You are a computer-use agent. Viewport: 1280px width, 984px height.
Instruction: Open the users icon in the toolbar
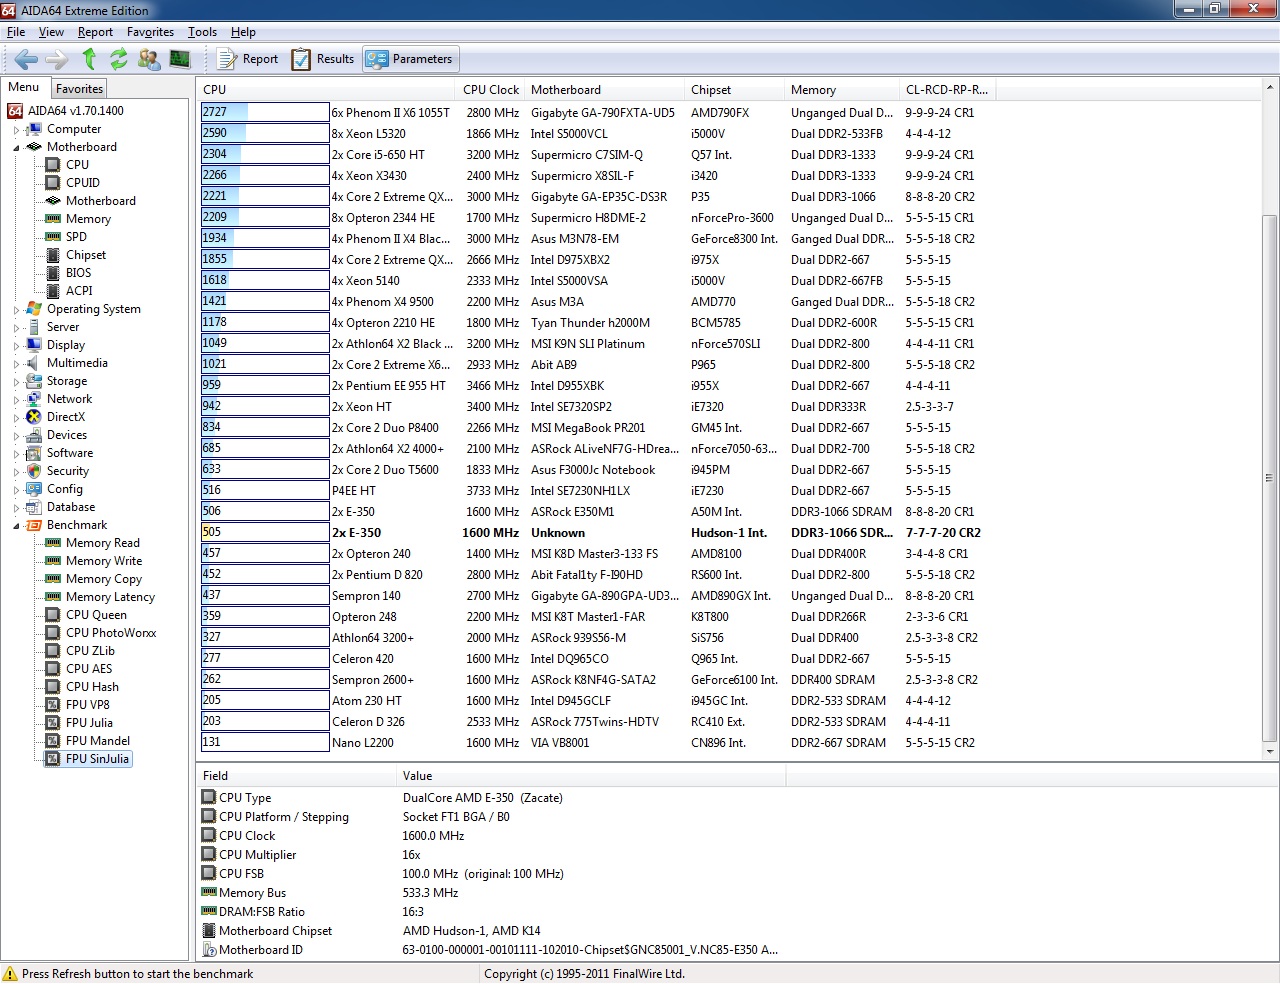(149, 59)
